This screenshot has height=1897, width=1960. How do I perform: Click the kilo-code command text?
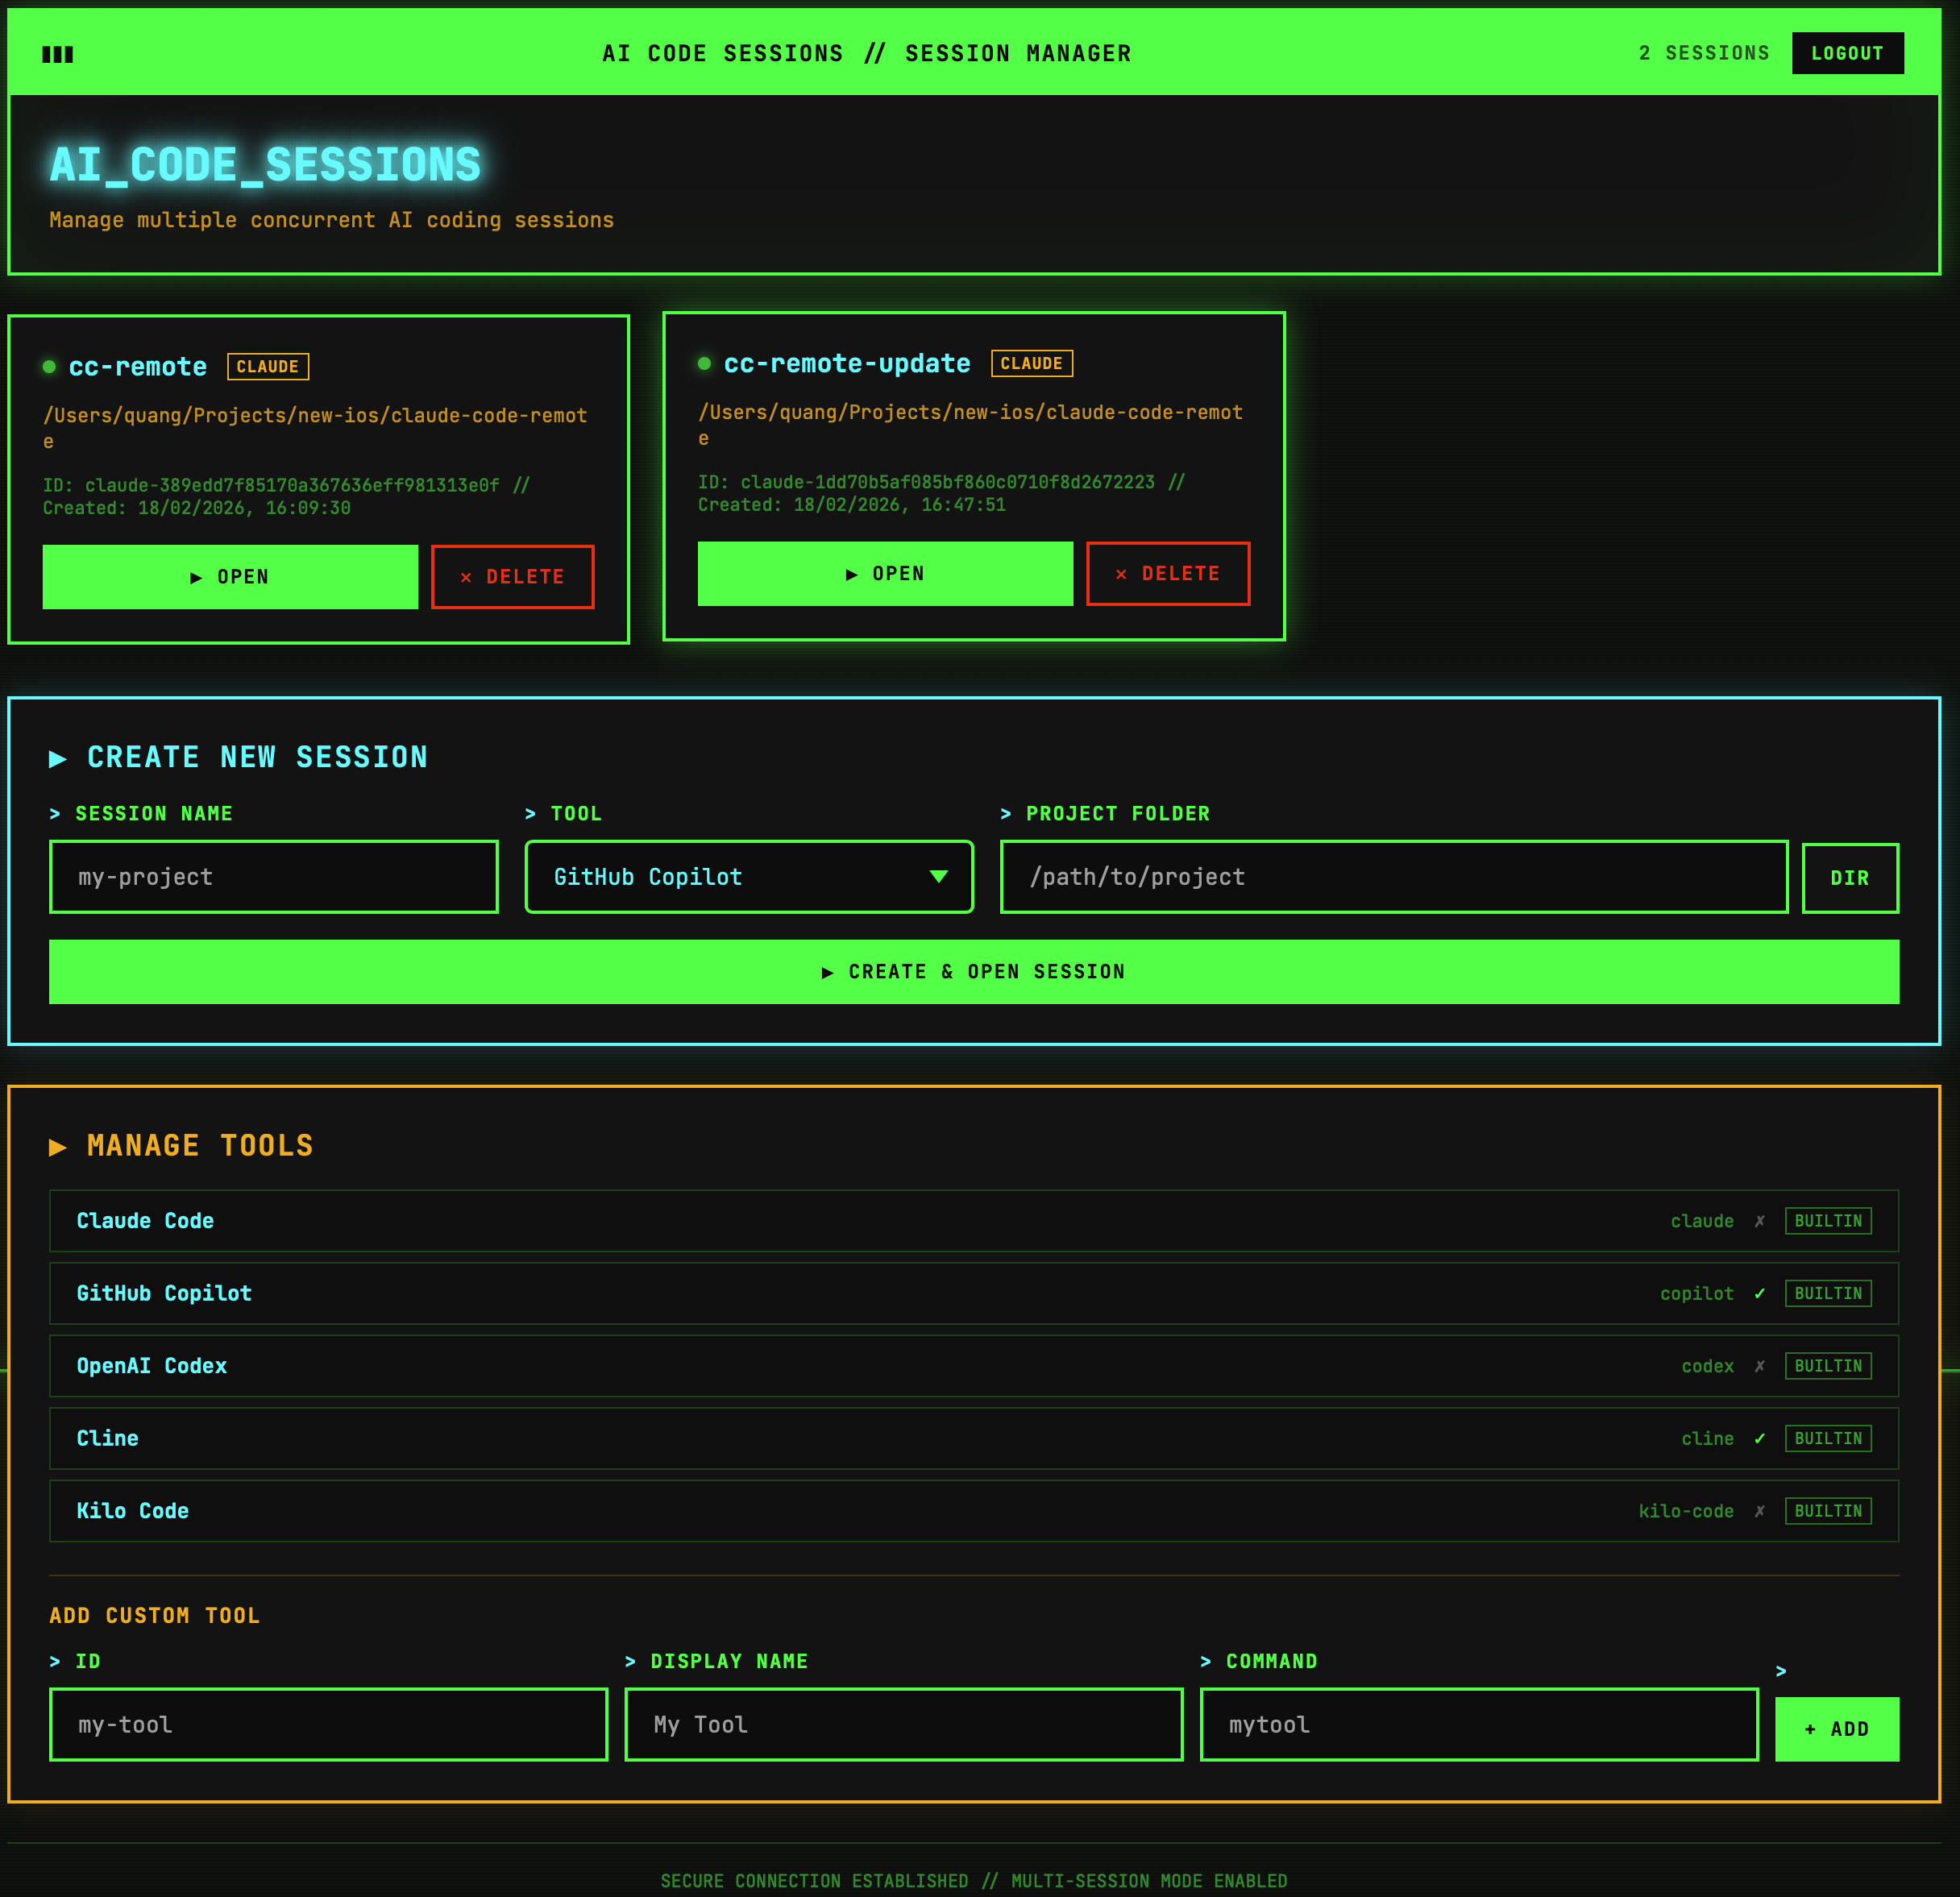(1686, 1511)
